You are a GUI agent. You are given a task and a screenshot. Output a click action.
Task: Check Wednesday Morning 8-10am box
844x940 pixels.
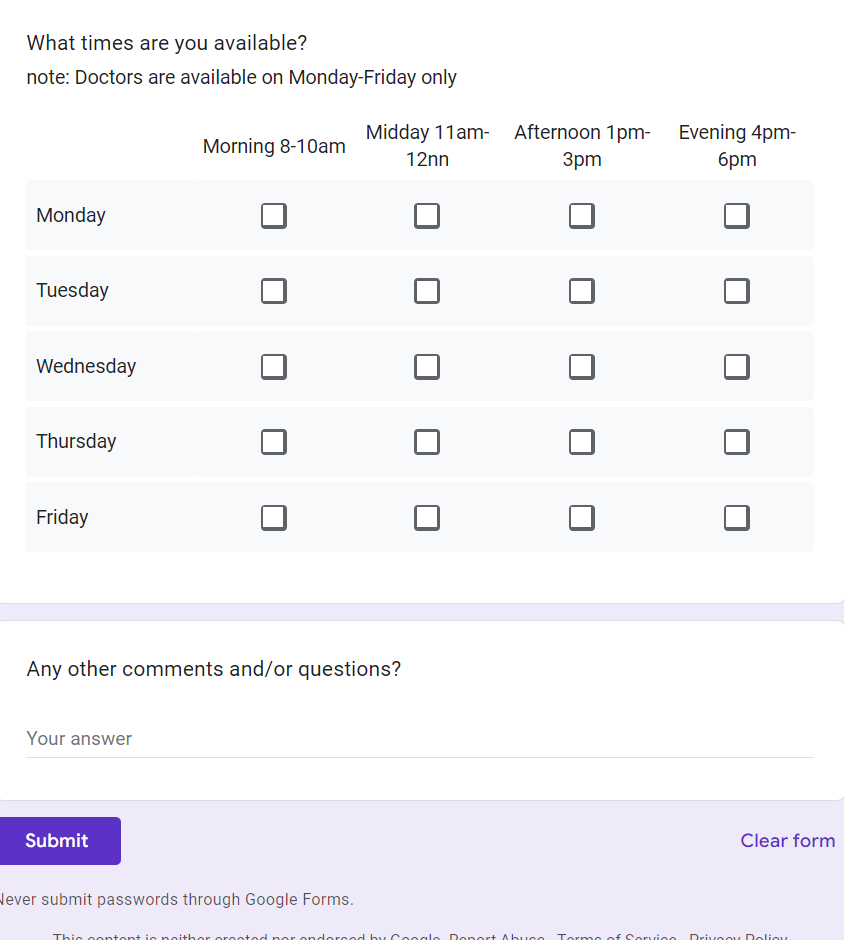[x=274, y=367]
